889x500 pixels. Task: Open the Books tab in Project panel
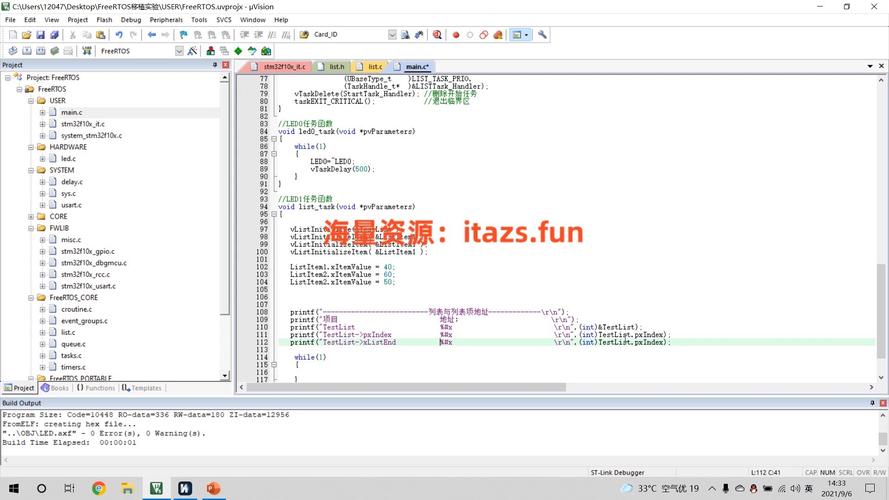[55, 388]
